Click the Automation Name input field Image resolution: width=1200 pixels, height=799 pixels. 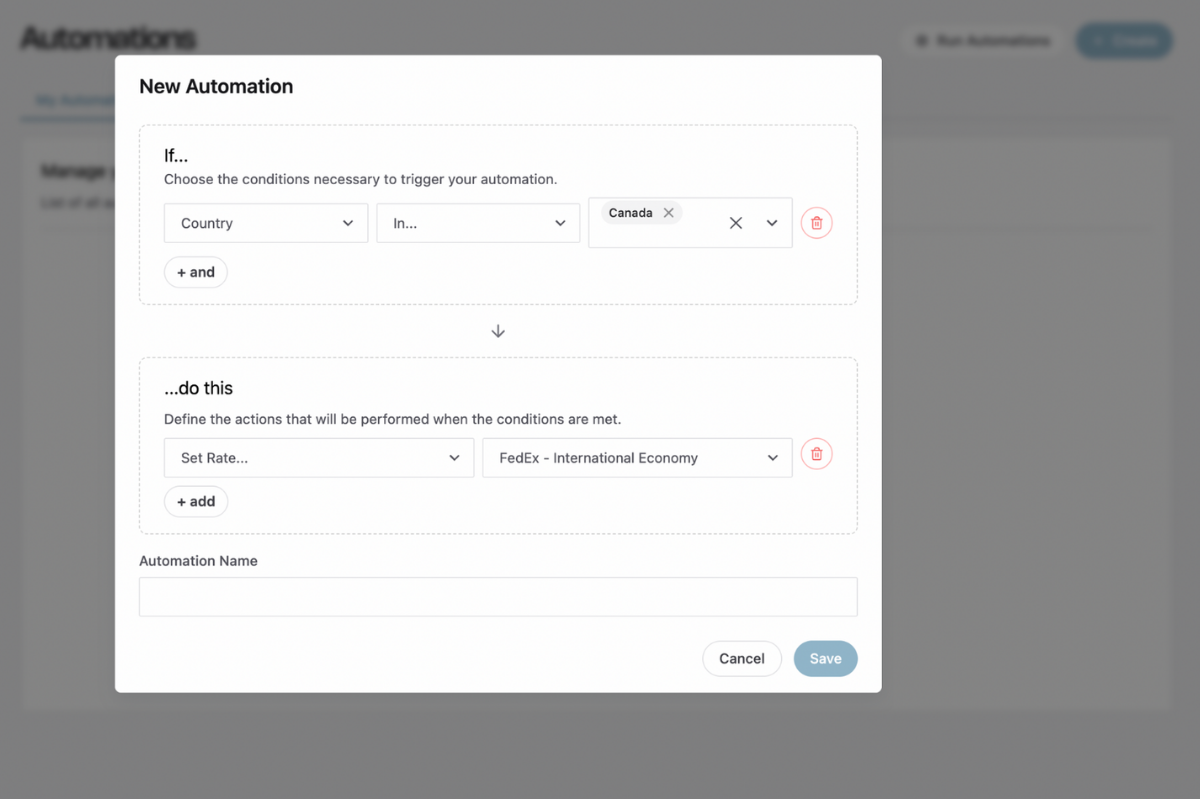point(498,597)
